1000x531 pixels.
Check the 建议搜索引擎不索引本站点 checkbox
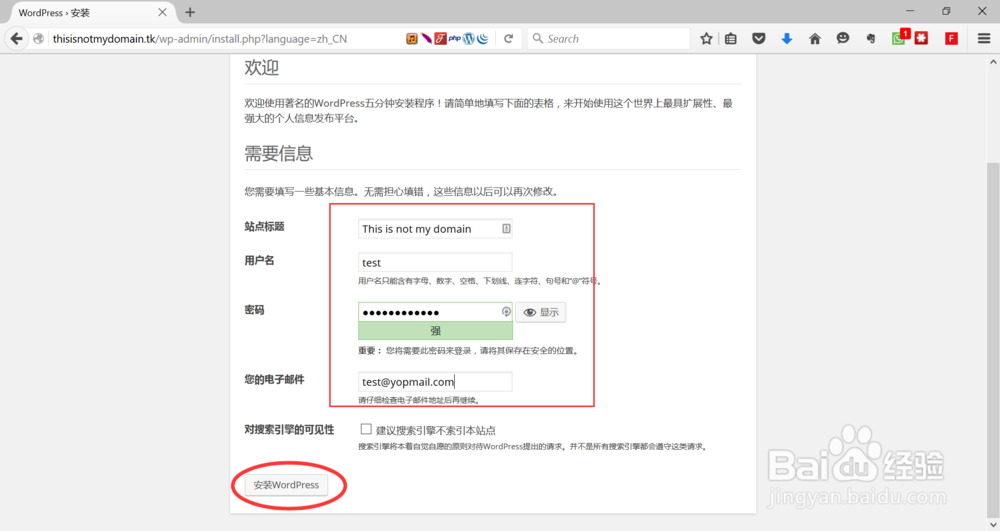pos(366,429)
